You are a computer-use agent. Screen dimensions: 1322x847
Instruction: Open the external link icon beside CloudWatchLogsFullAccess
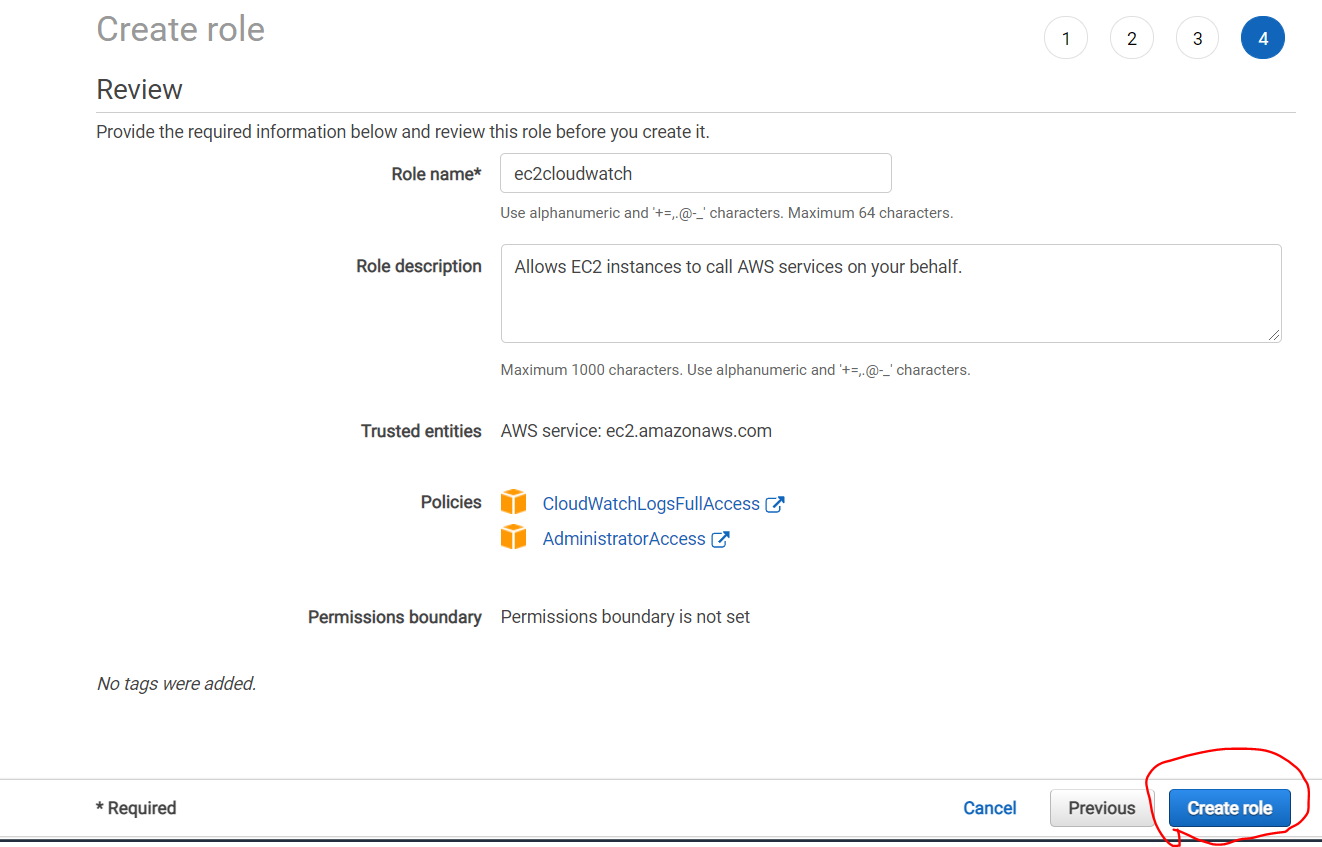(774, 504)
